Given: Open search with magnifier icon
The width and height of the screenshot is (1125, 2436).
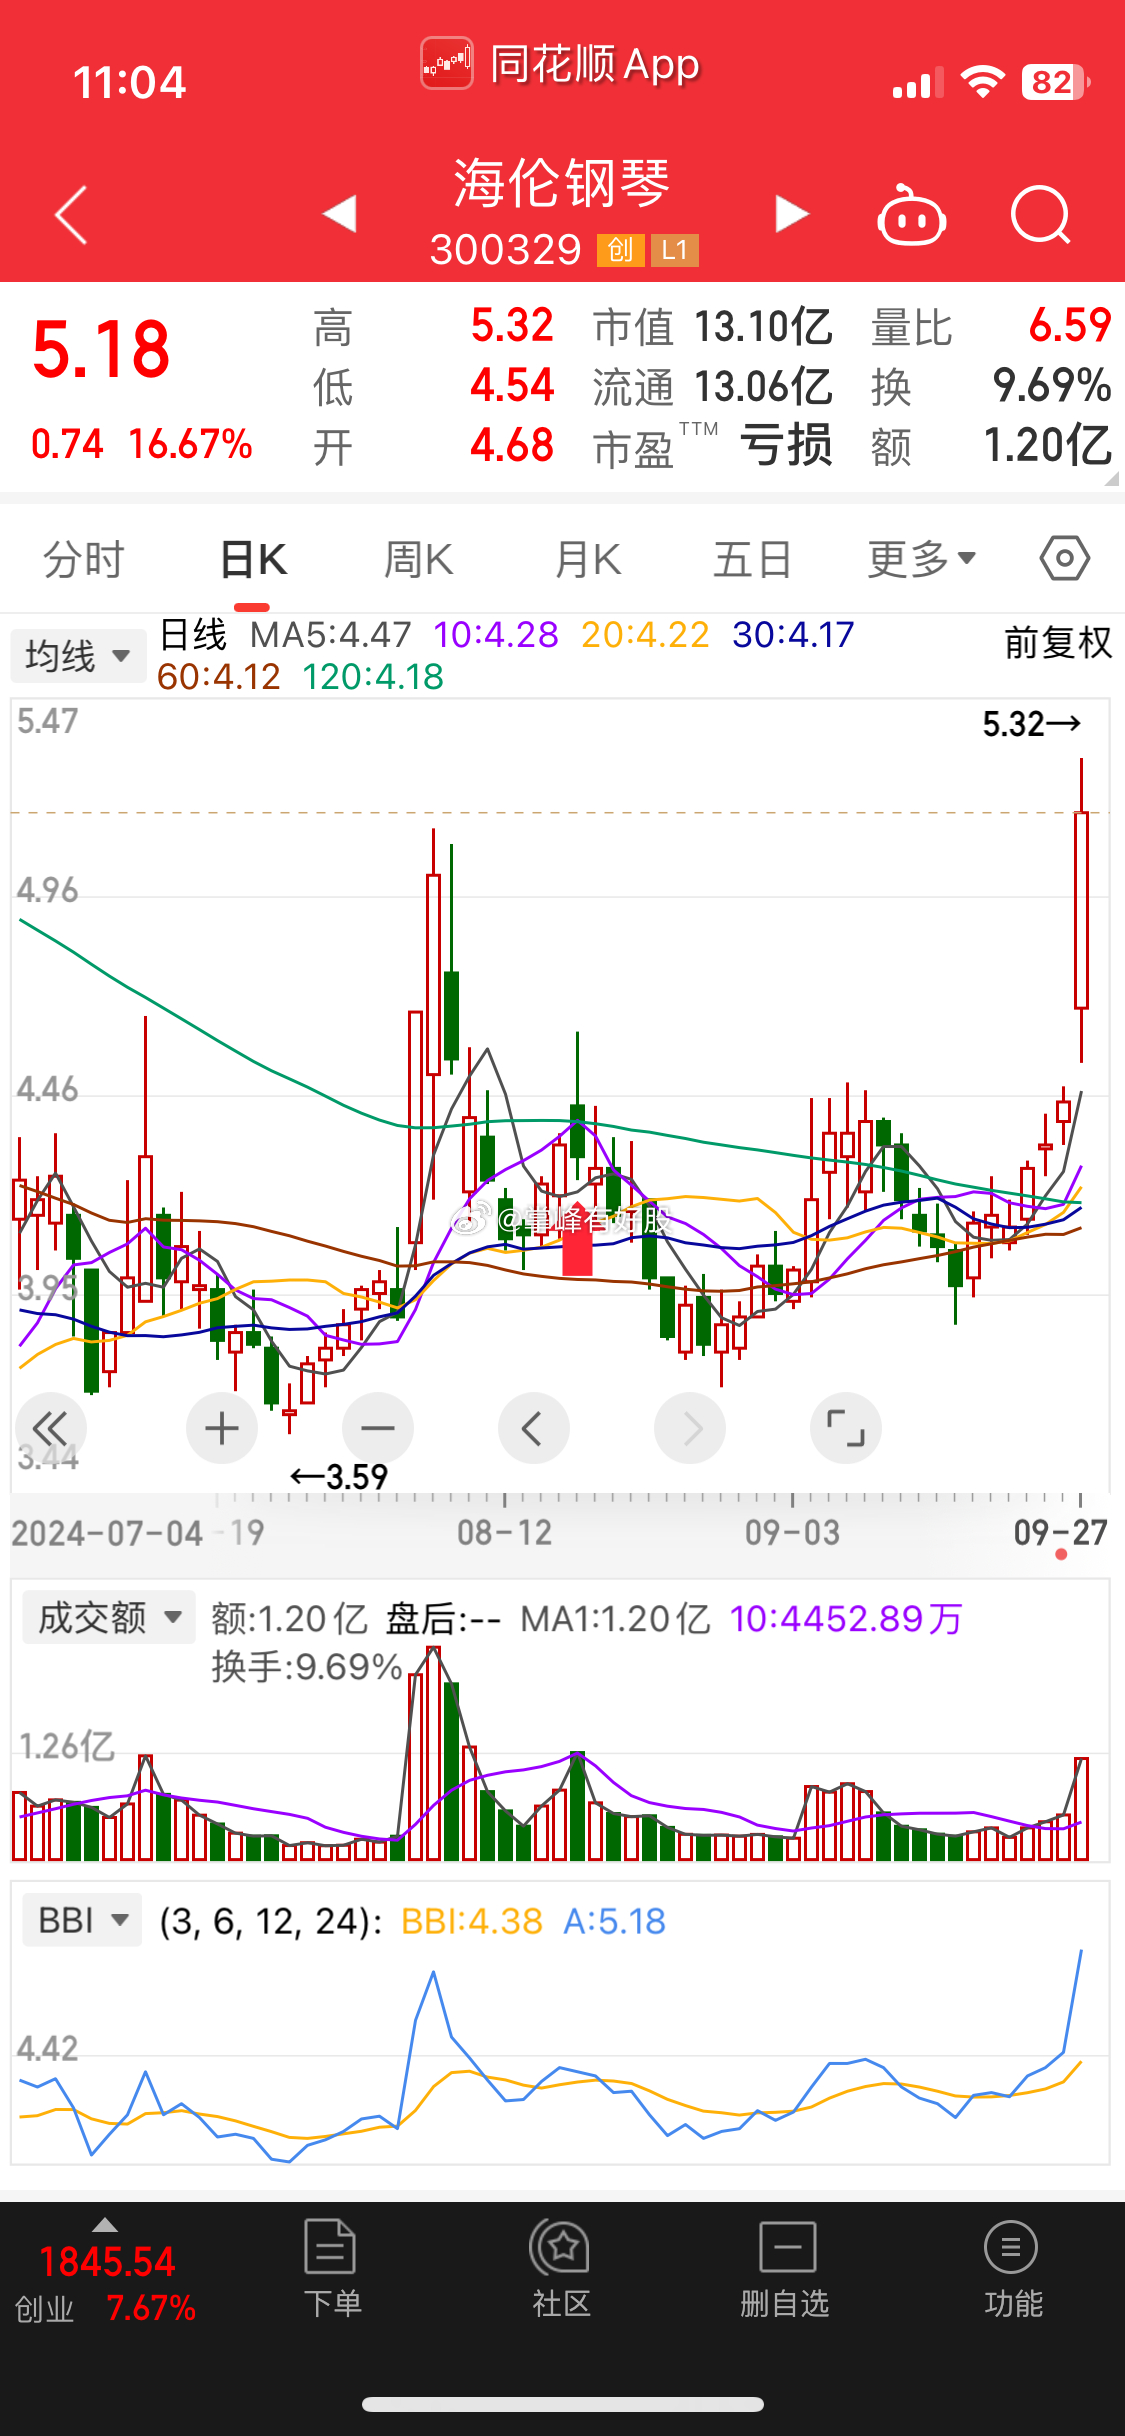Looking at the screenshot, I should (x=1041, y=214).
